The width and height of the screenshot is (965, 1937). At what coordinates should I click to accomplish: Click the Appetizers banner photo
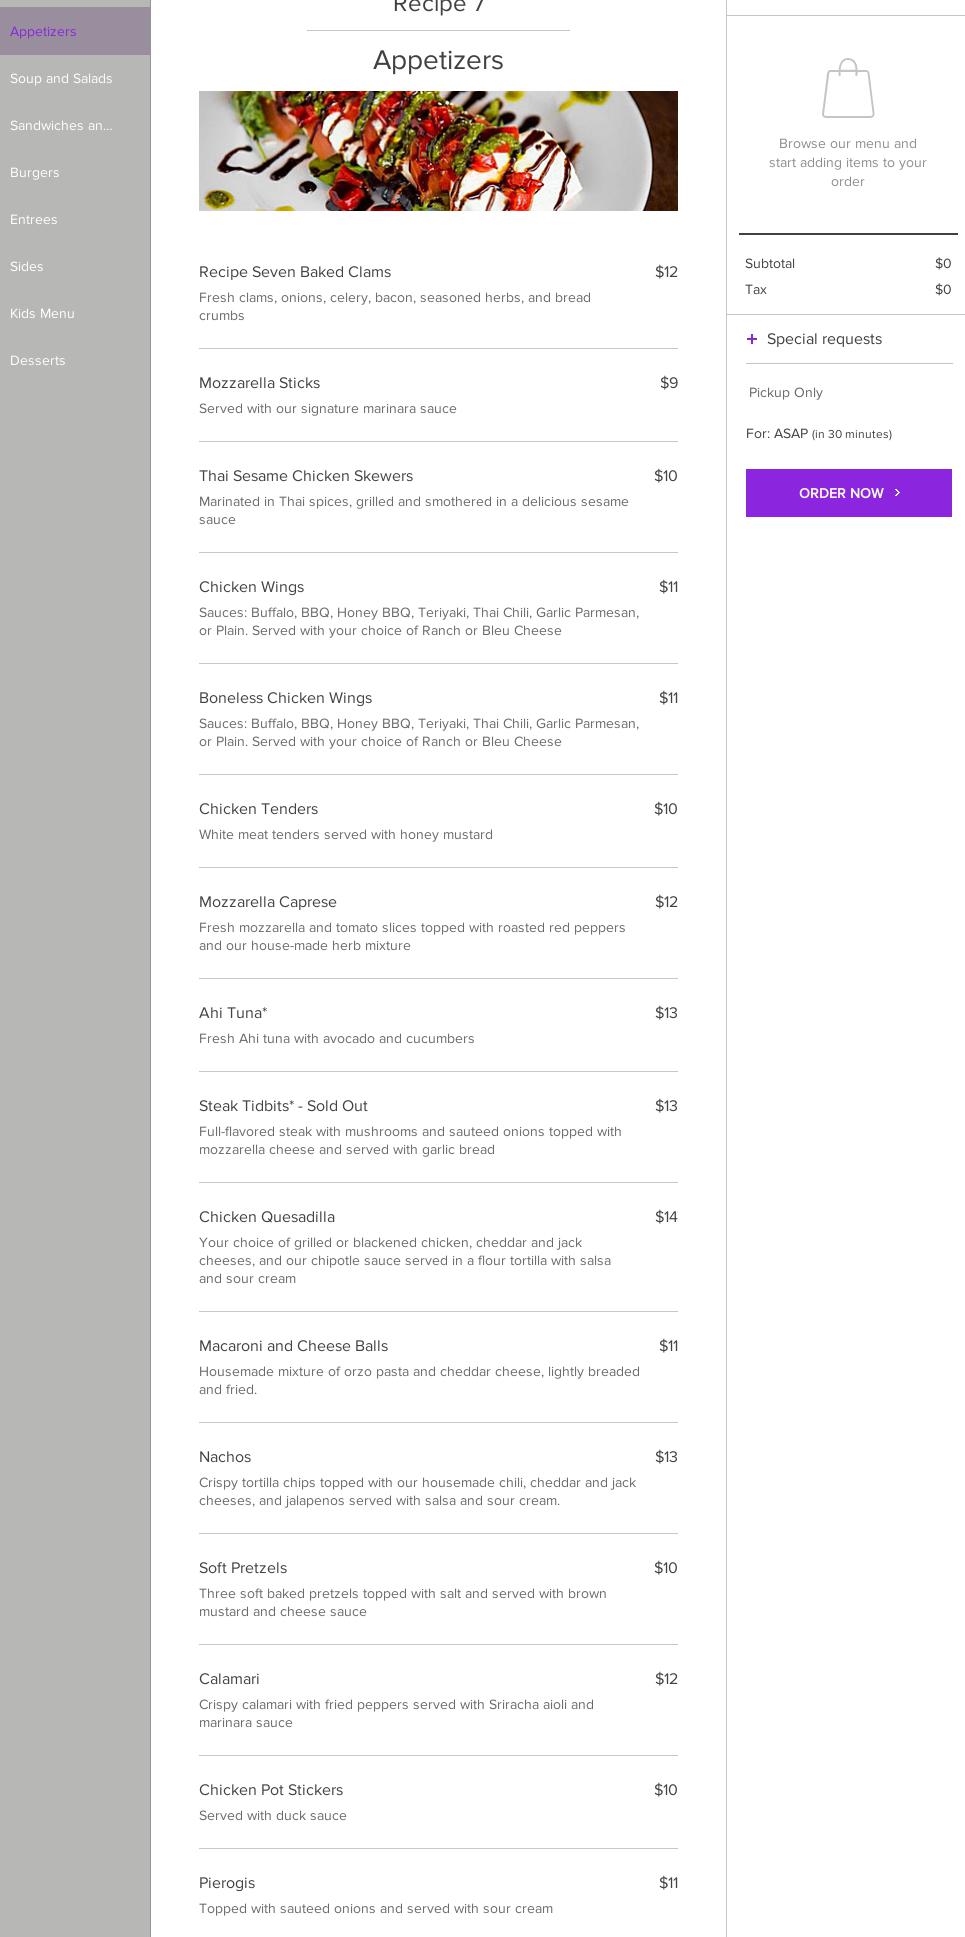438,151
